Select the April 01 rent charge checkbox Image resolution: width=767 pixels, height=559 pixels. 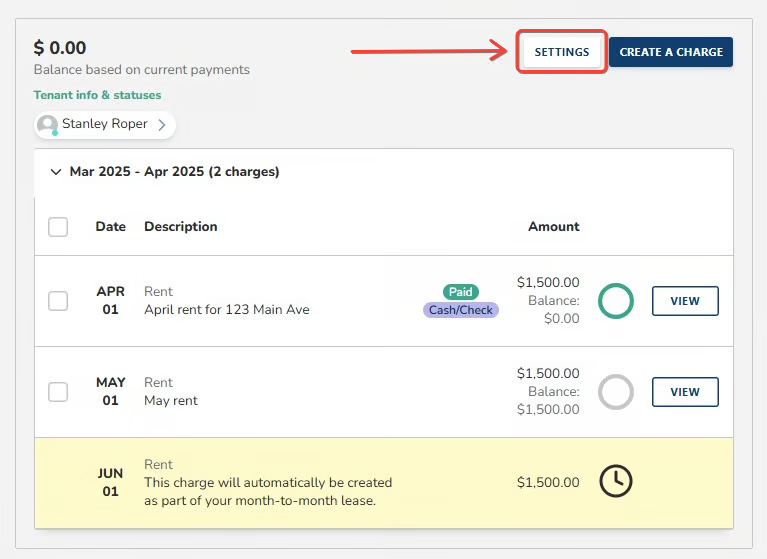click(x=58, y=301)
